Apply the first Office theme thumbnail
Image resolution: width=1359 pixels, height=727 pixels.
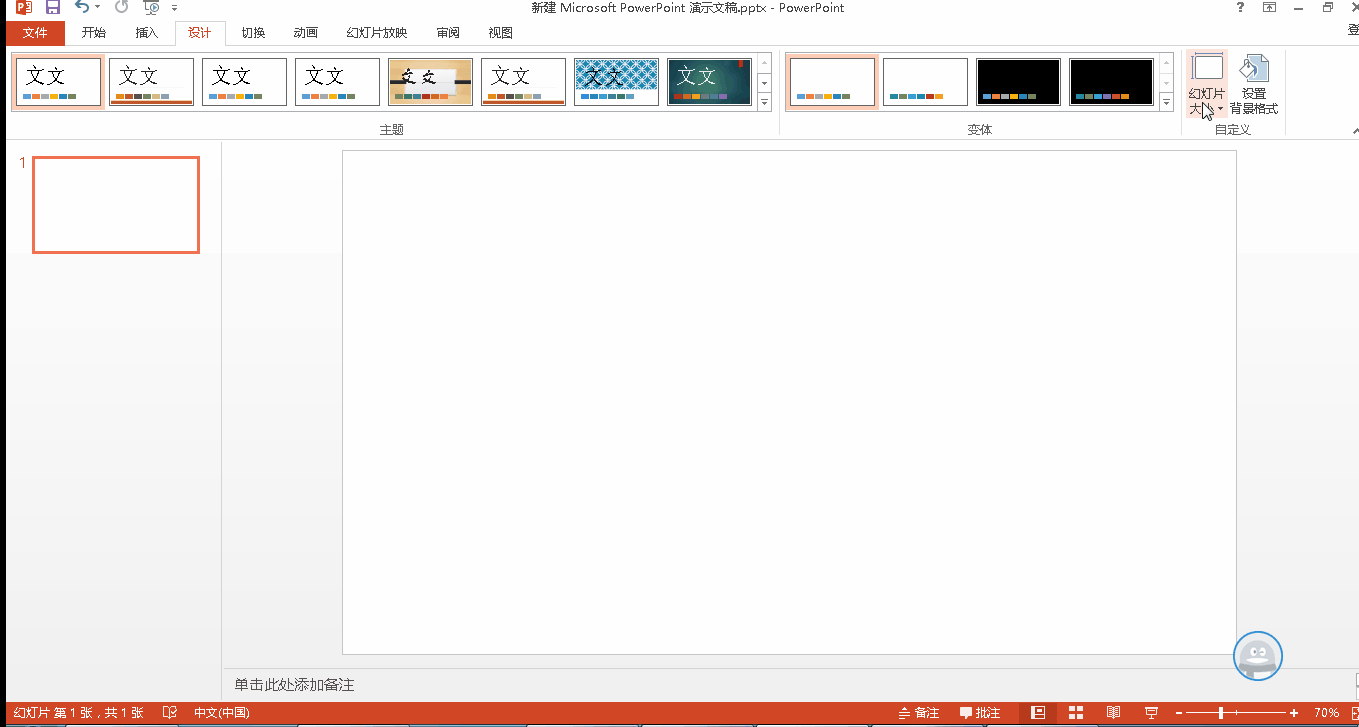click(x=58, y=82)
